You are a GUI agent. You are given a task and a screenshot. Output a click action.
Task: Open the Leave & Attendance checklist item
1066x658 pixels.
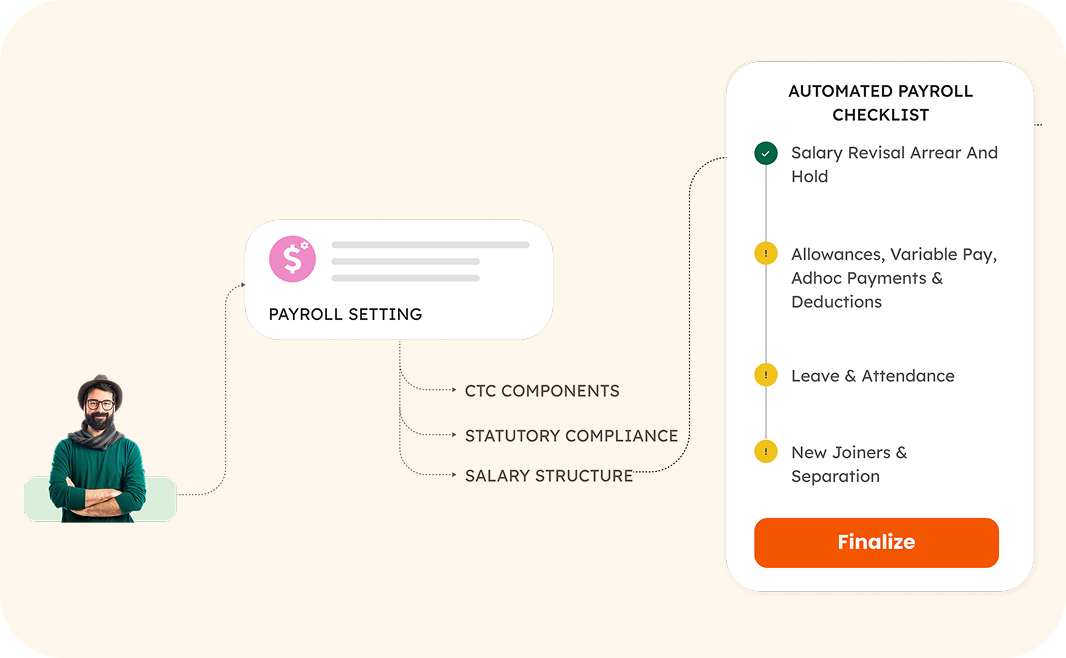coord(872,376)
